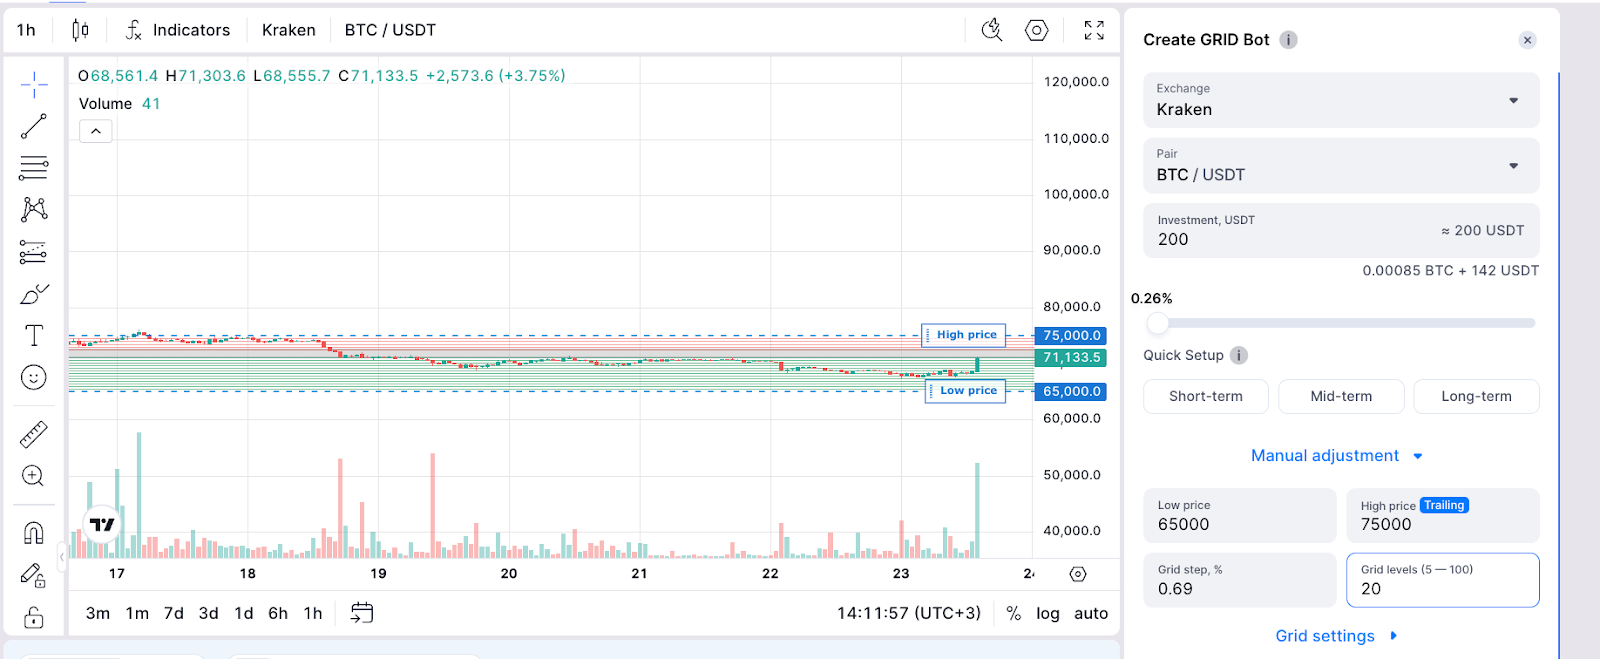The image size is (1600, 659).
Task: Expand the Manual adjustment section
Action: click(x=1337, y=456)
